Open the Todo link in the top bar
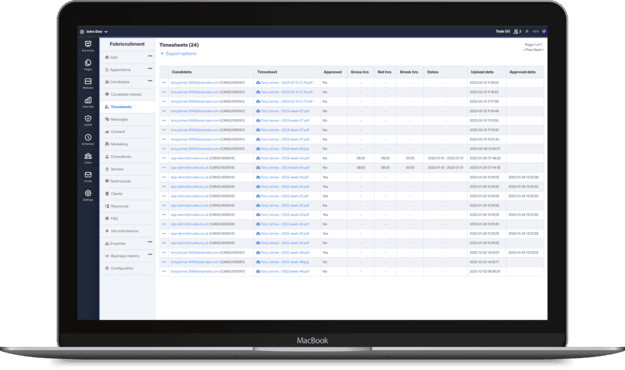 pos(503,31)
